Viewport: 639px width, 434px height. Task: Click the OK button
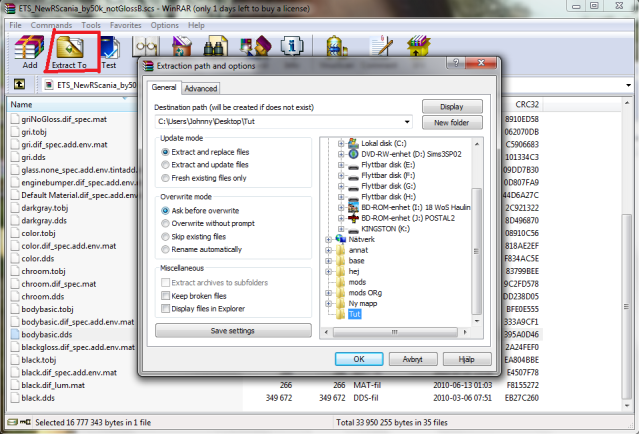[x=359, y=359]
